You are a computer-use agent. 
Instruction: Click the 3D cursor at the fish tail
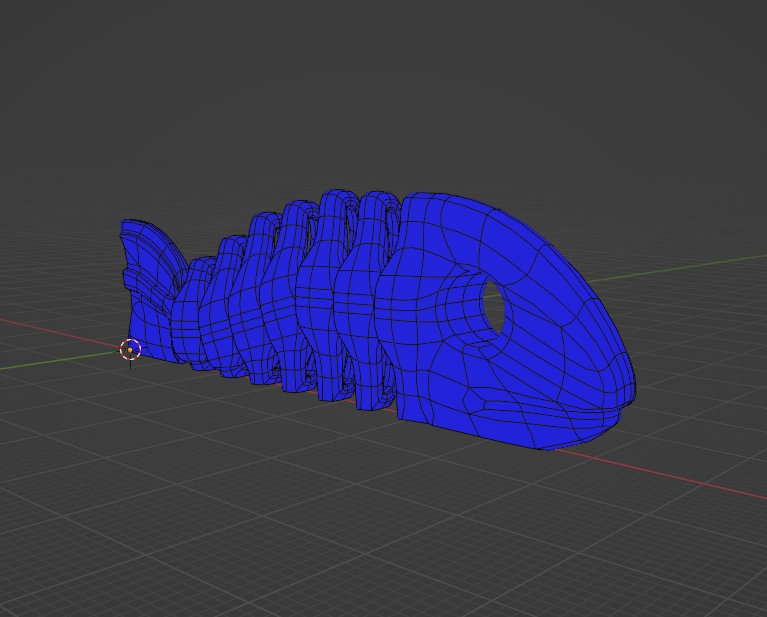[130, 349]
